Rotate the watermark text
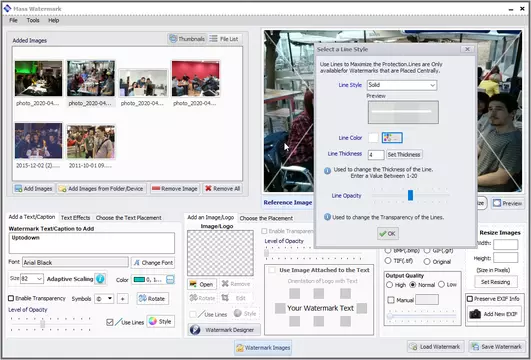 [153, 299]
